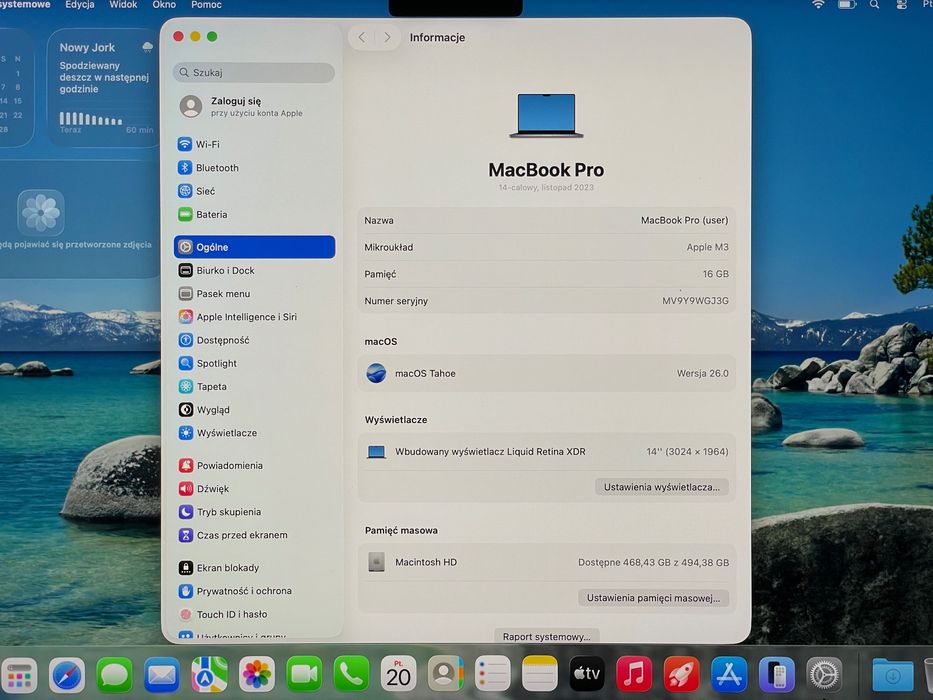933x700 pixels.
Task: Open Powiadomienia settings
Action: [254, 465]
